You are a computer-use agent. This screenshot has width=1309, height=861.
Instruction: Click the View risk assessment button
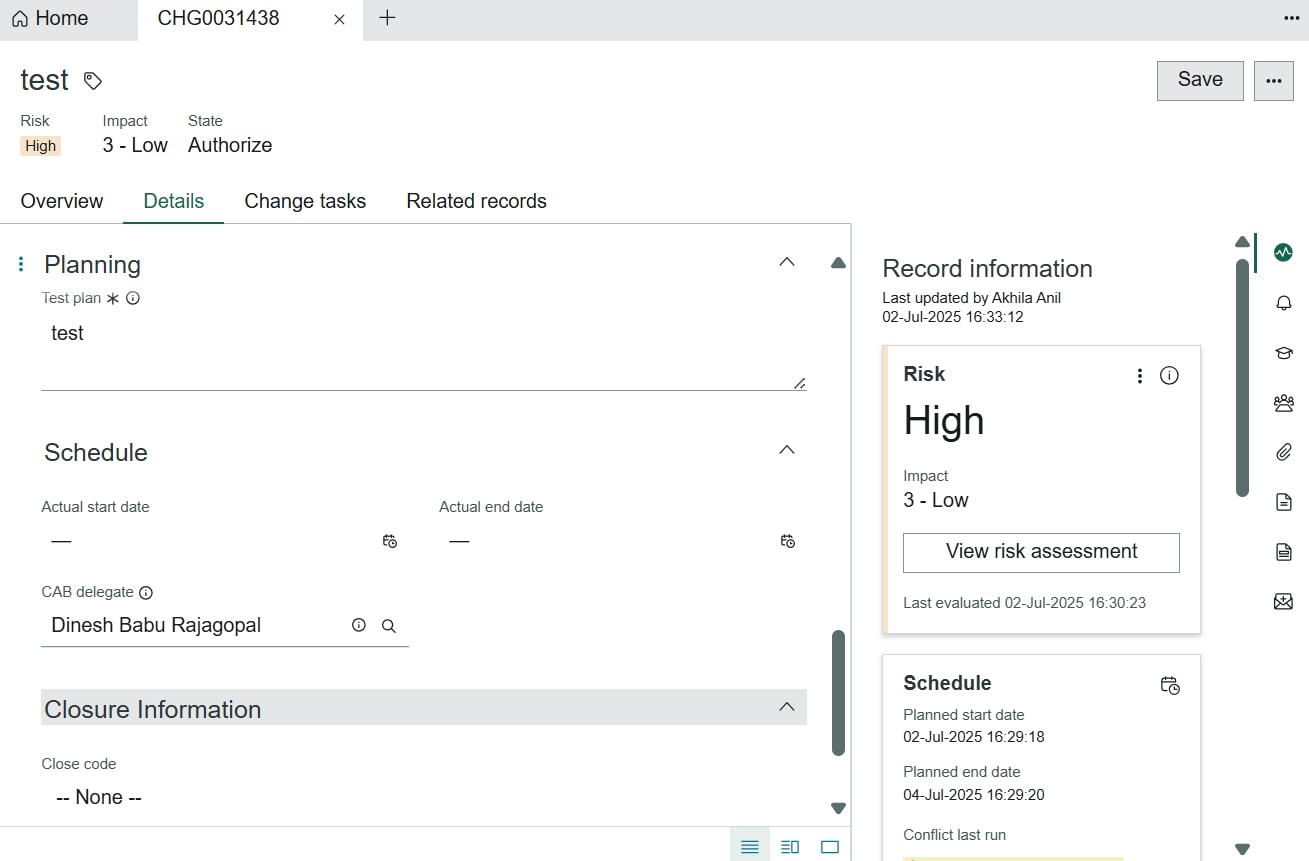click(x=1040, y=552)
